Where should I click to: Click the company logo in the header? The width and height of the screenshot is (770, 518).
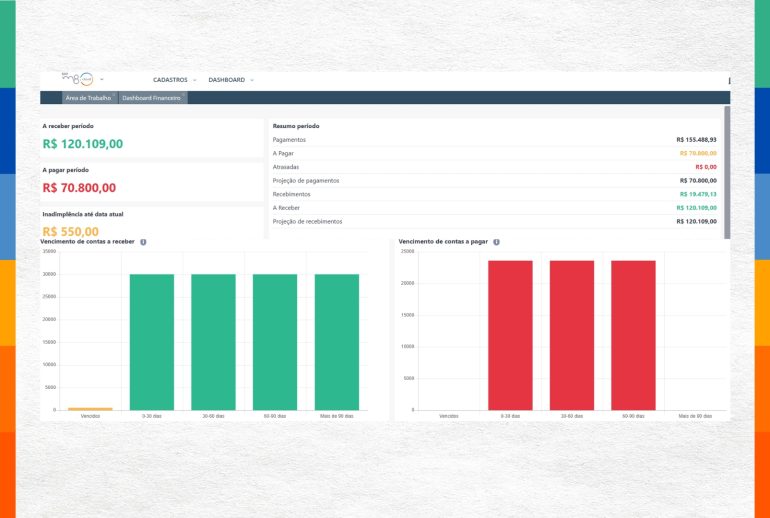tap(78, 79)
